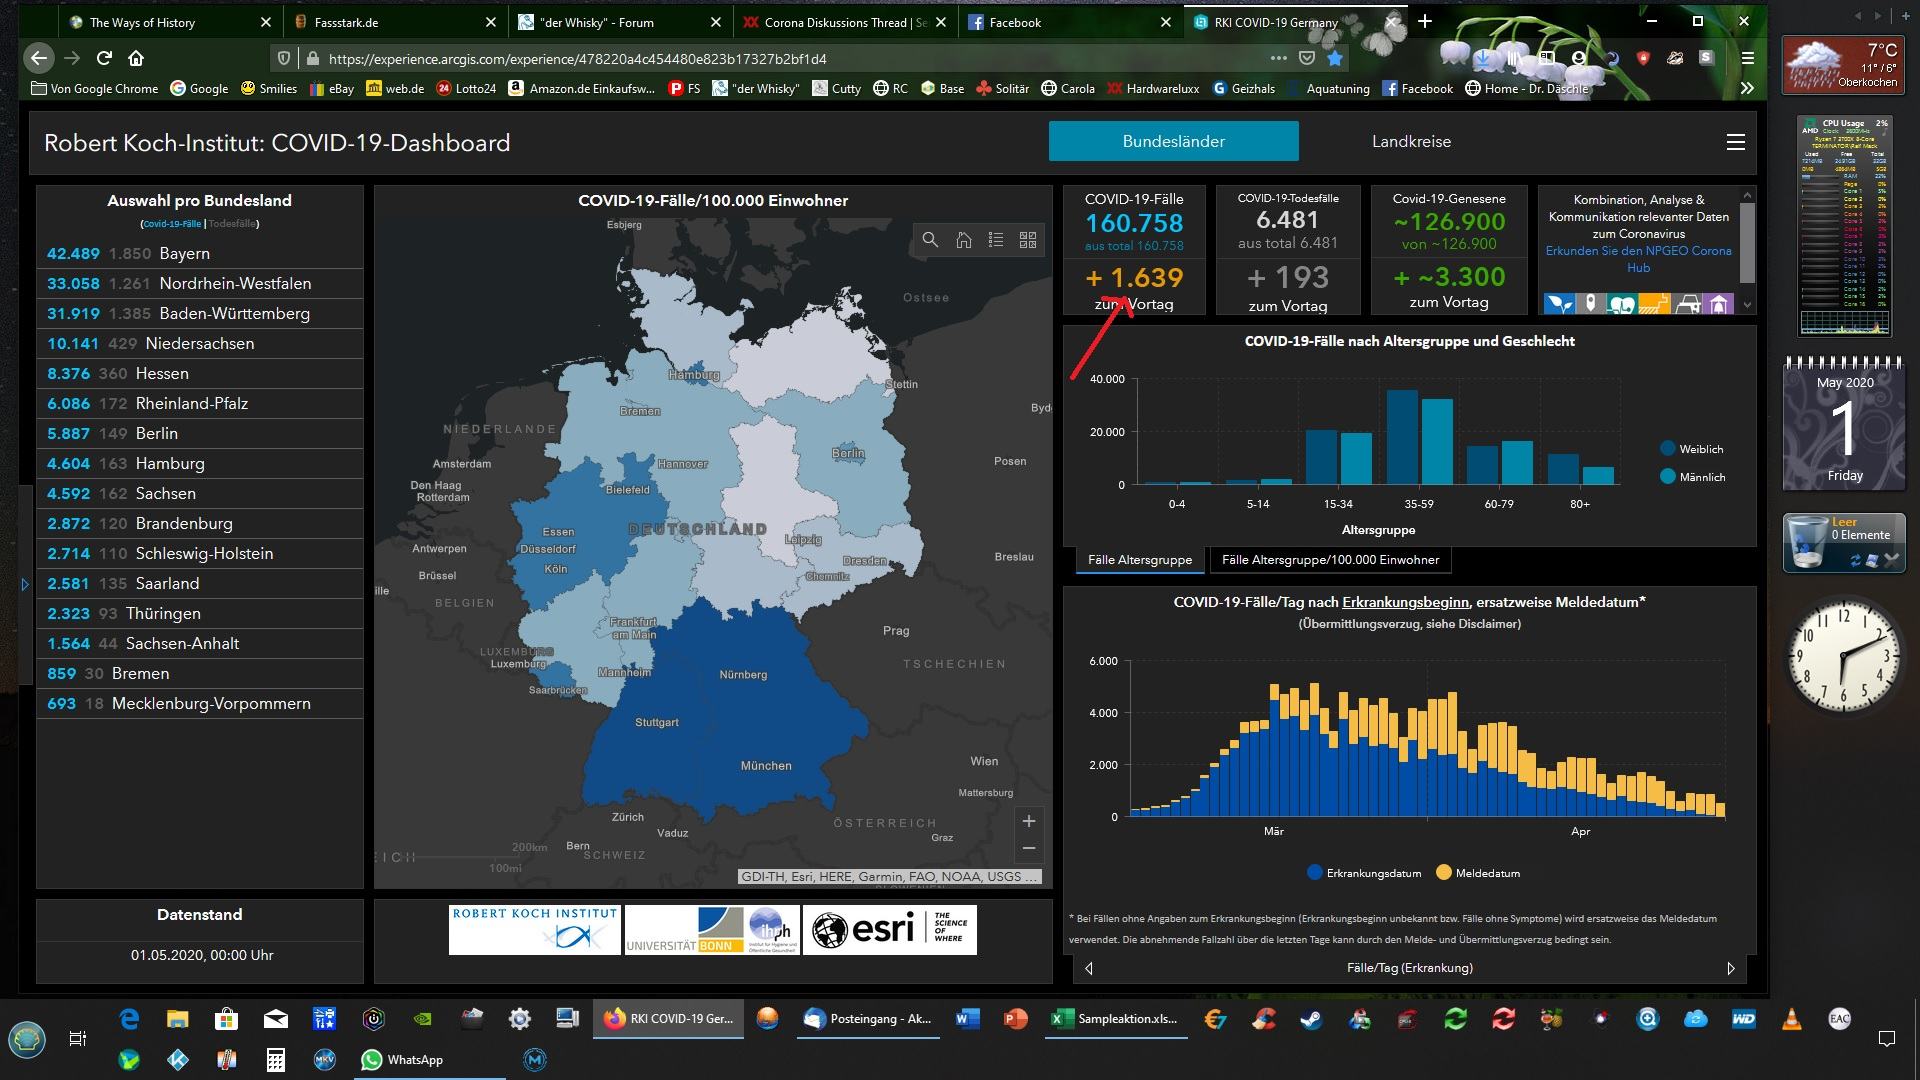Open Firefox account icon
The width and height of the screenshot is (1920, 1080).
pyautogui.click(x=1579, y=58)
